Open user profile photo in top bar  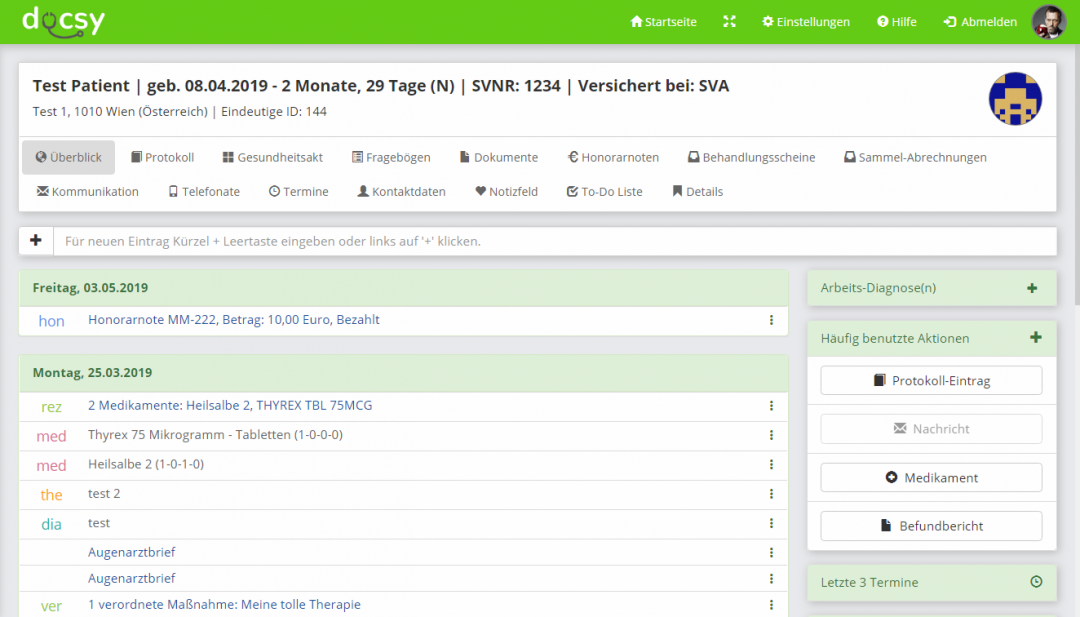tap(1049, 22)
